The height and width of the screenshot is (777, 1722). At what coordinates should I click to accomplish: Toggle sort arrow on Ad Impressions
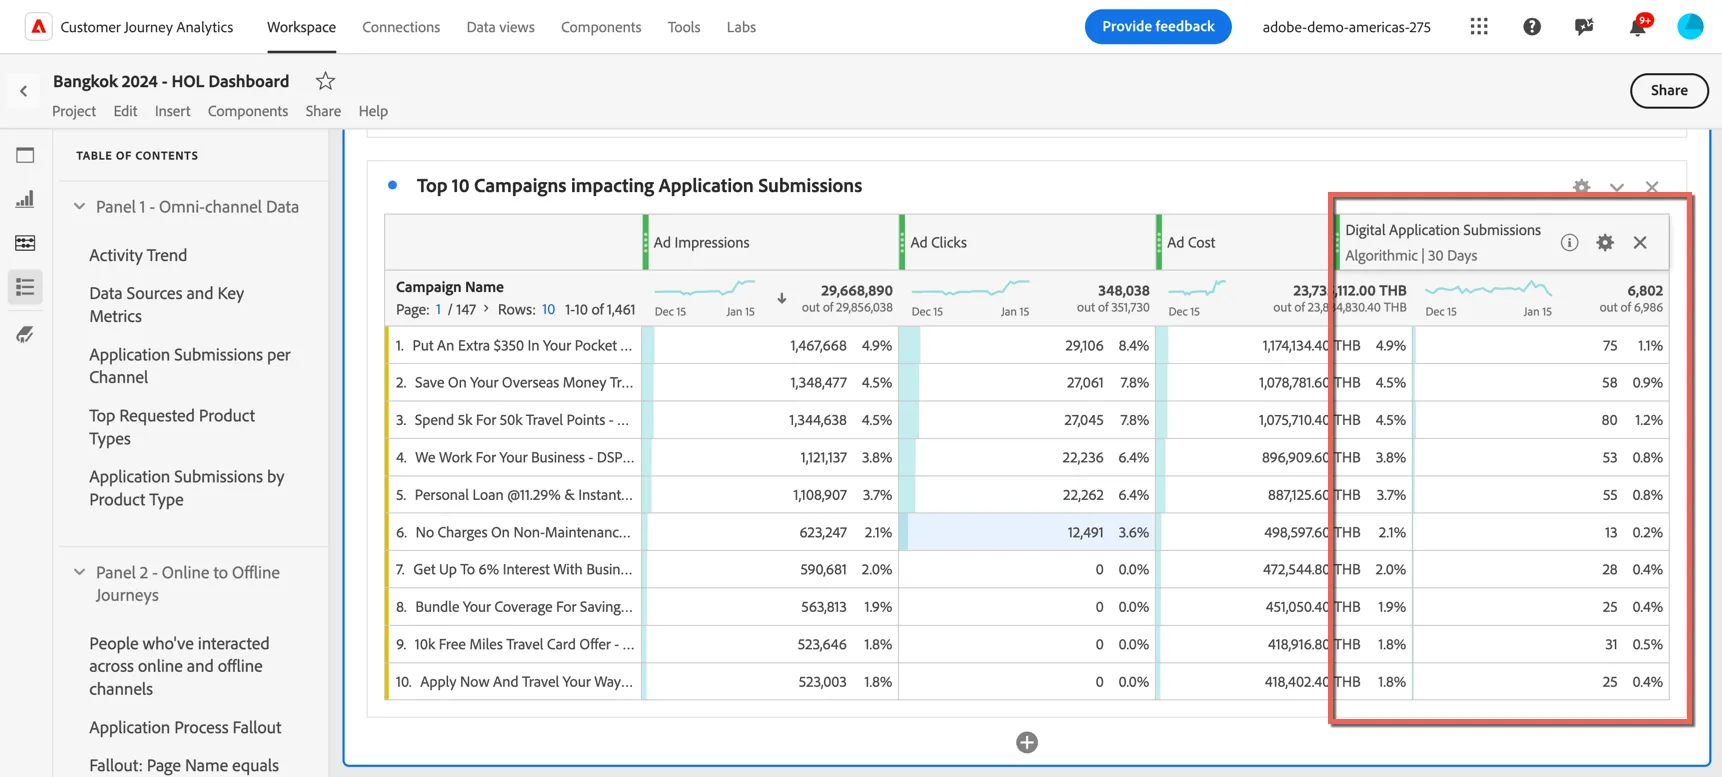tap(782, 298)
